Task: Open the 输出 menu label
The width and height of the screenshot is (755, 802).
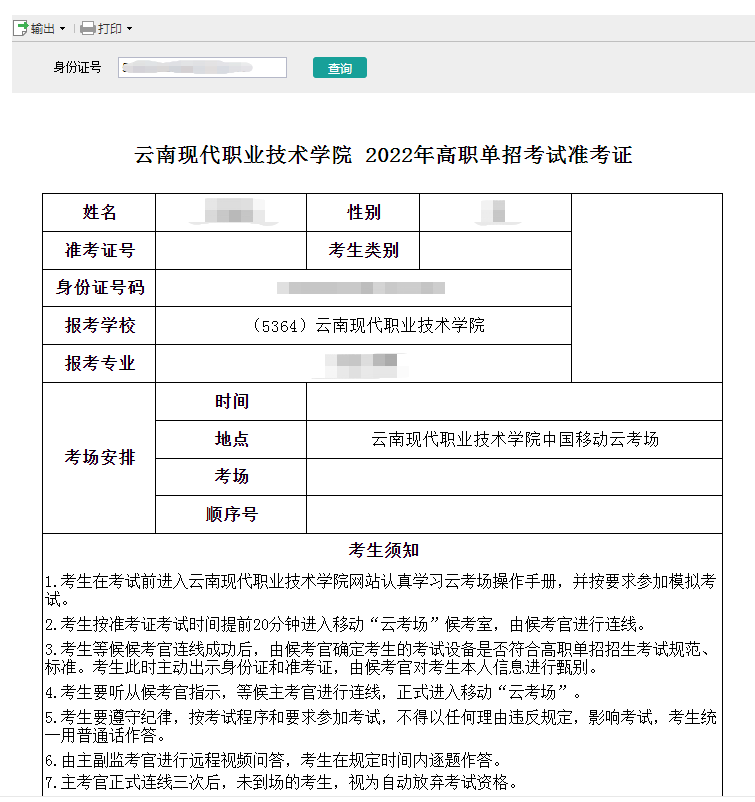Action: click(x=43, y=28)
